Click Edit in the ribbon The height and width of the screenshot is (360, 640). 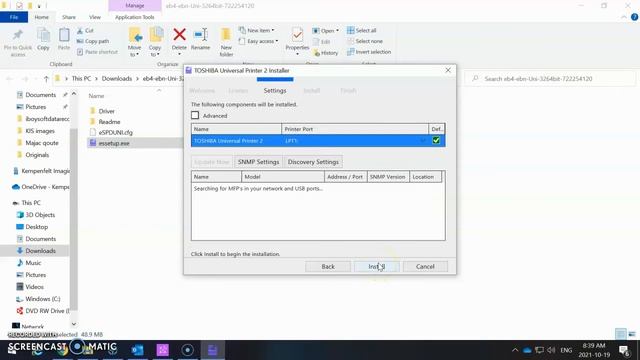pos(322,42)
